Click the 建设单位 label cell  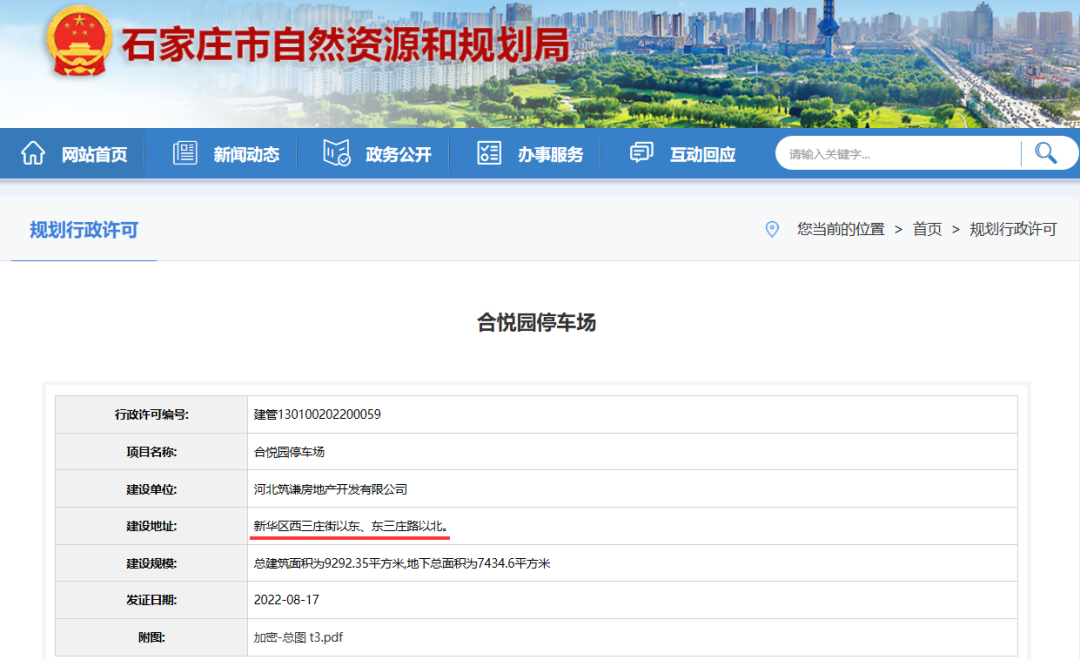[152, 489]
